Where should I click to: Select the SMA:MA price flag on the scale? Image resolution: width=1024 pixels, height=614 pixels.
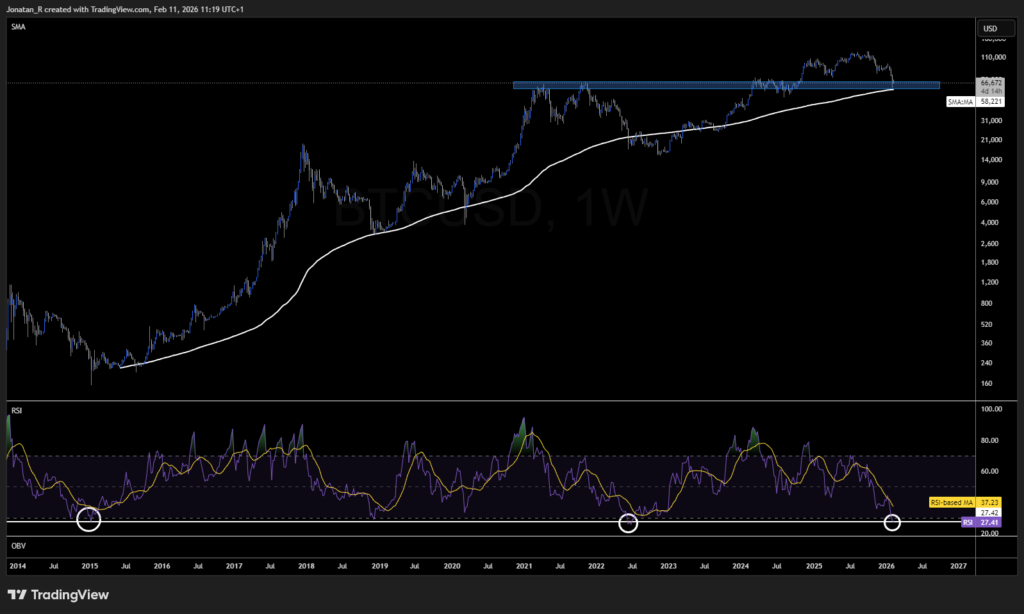tap(962, 101)
